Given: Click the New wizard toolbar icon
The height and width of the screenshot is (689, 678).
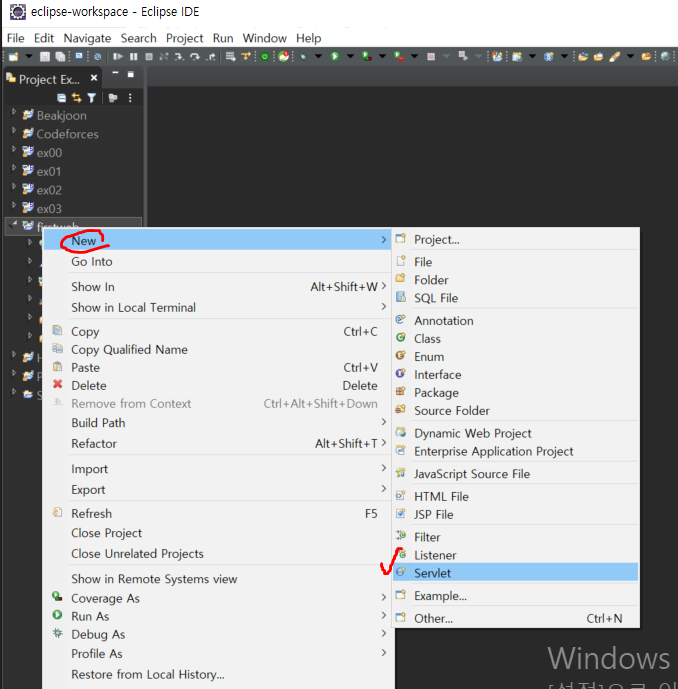Looking at the screenshot, I should coord(14,57).
